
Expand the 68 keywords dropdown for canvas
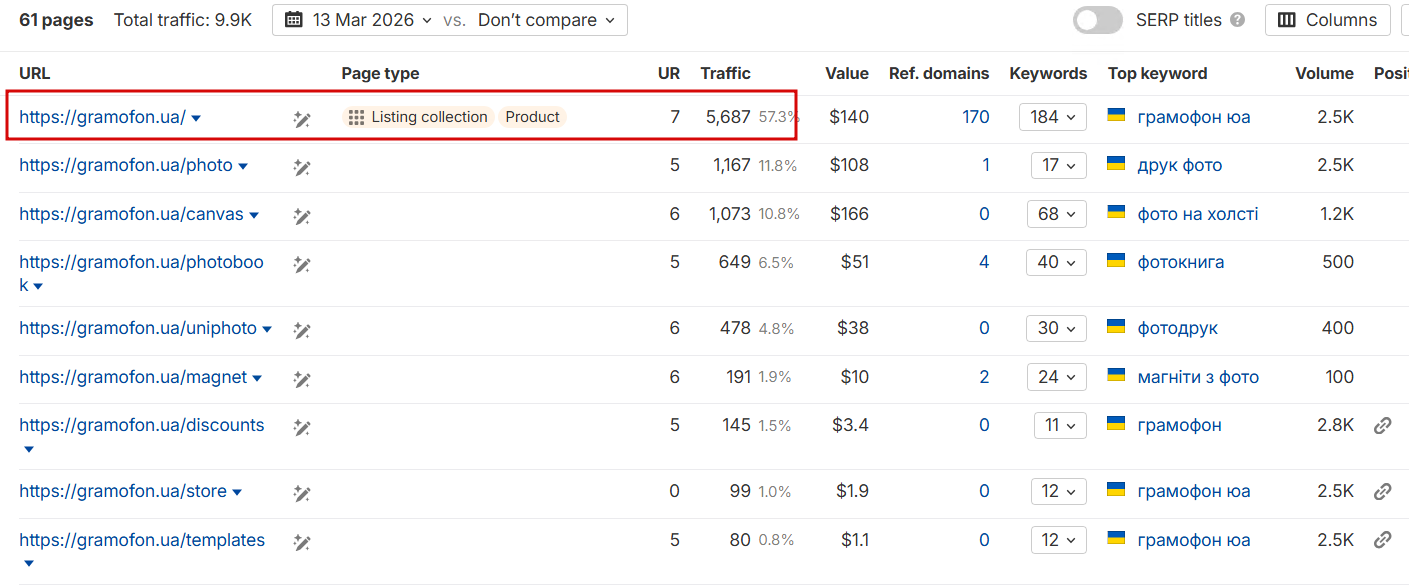[1056, 214]
